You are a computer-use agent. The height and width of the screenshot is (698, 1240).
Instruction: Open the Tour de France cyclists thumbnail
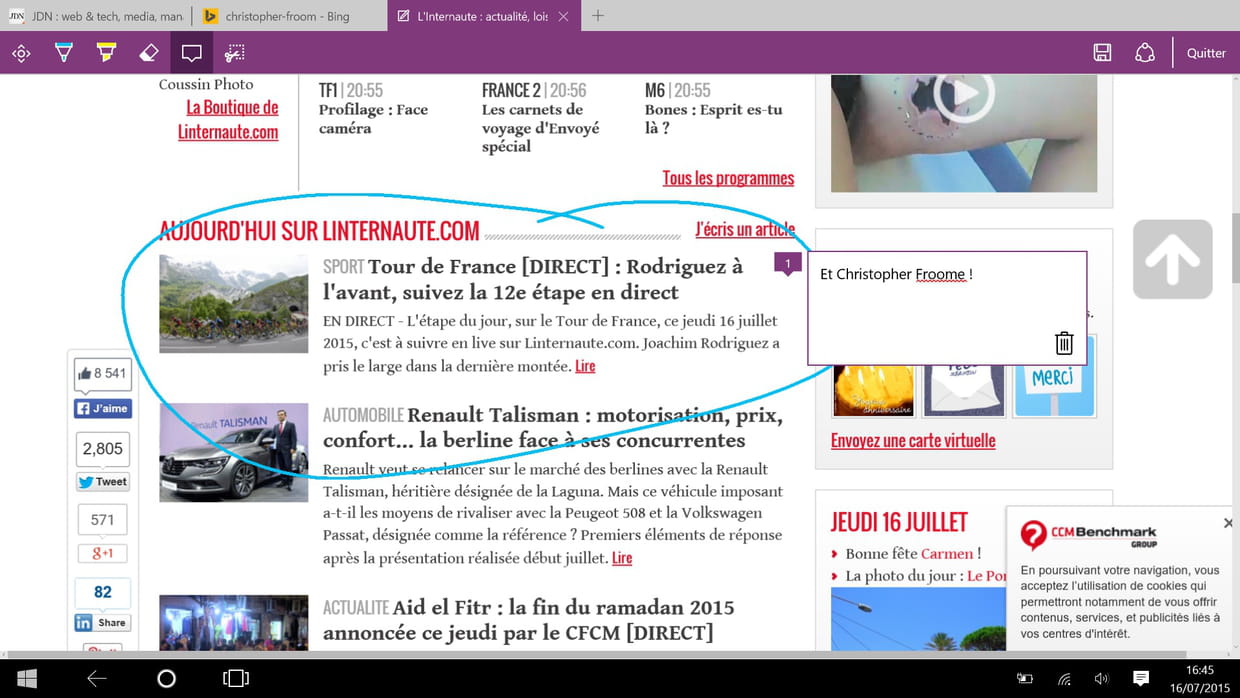tap(234, 303)
